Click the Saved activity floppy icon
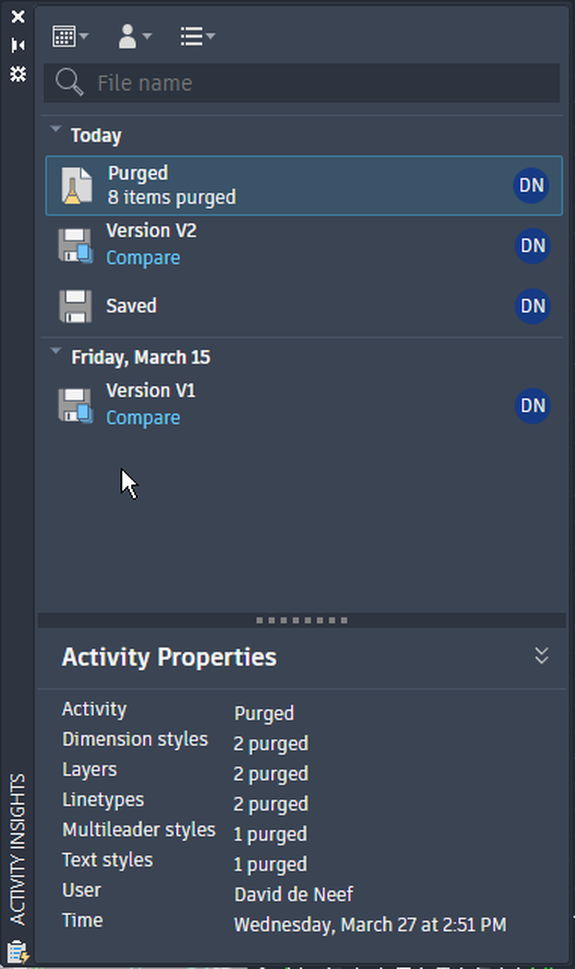The height and width of the screenshot is (969, 575). point(75,306)
